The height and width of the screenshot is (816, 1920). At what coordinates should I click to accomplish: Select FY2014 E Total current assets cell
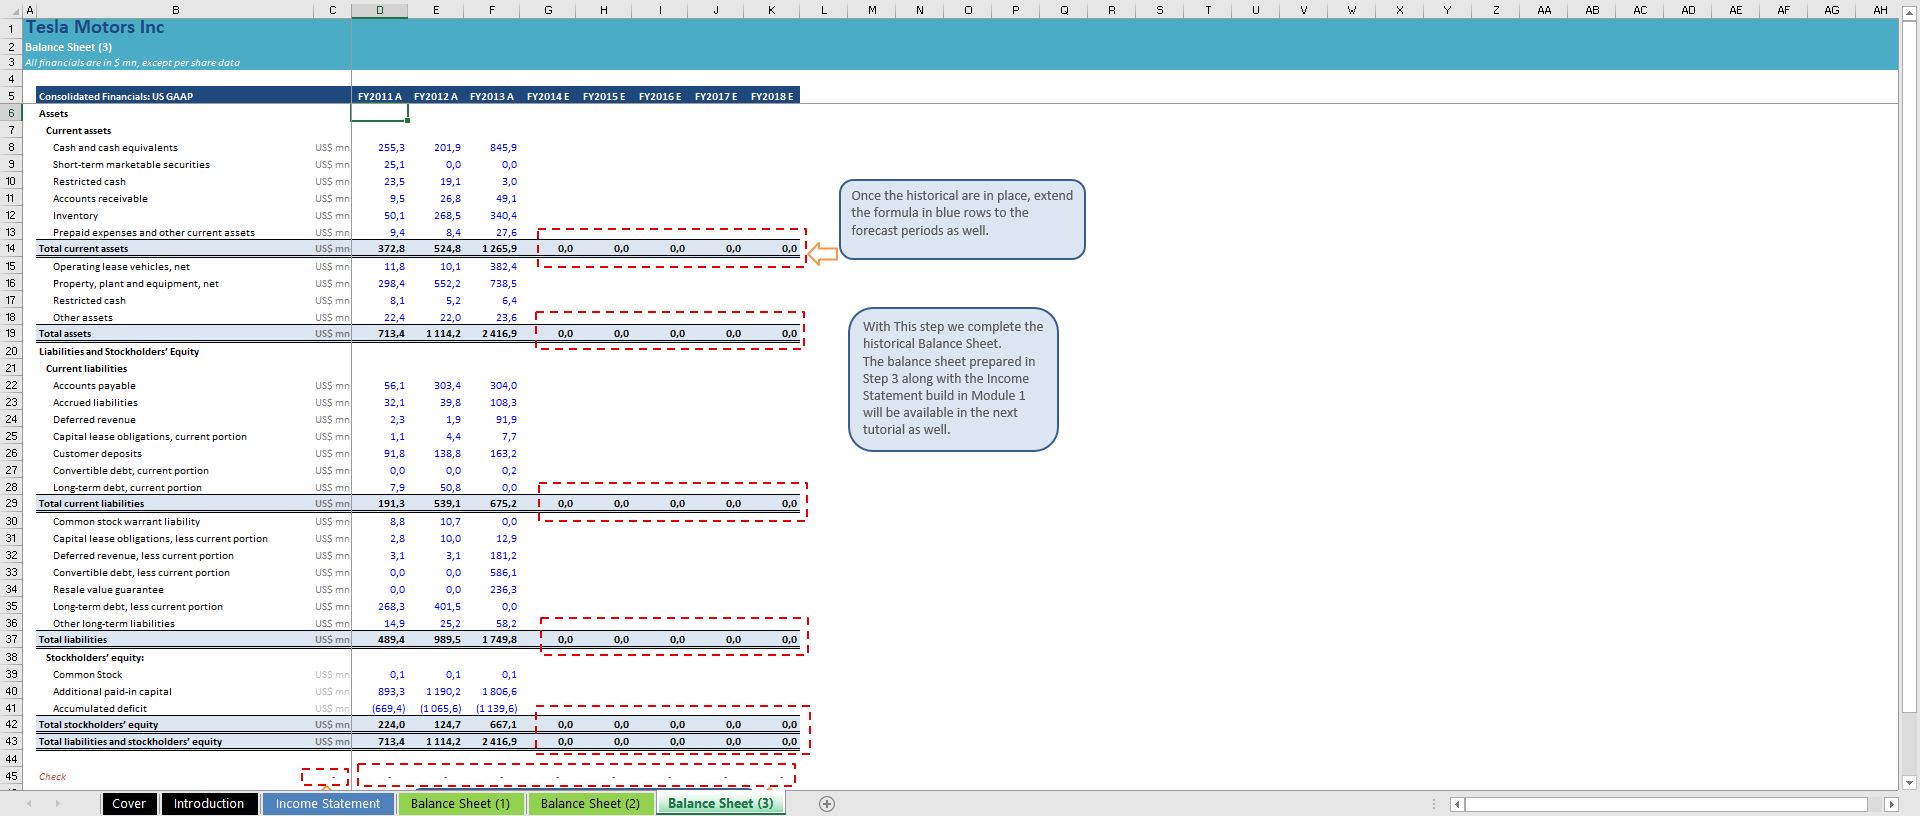548,249
